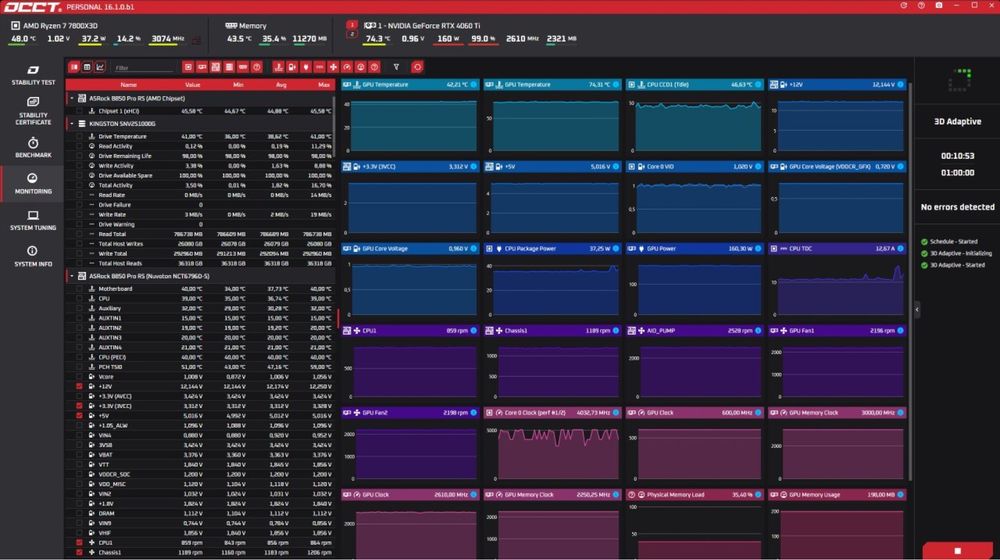This screenshot has width=1000, height=560.
Task: Uncheck the Chassis1 fan checkbox
Action: tap(79, 552)
